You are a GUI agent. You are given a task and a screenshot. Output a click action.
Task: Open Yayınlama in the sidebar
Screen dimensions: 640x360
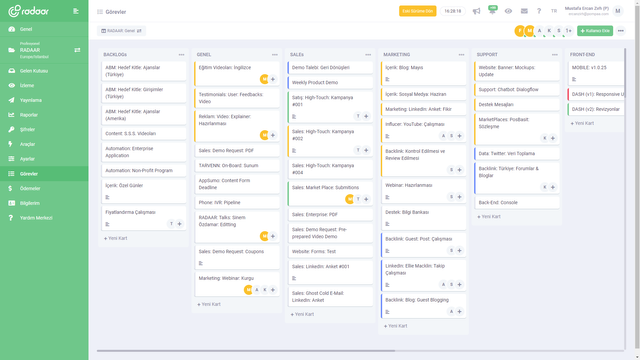[x=44, y=100]
